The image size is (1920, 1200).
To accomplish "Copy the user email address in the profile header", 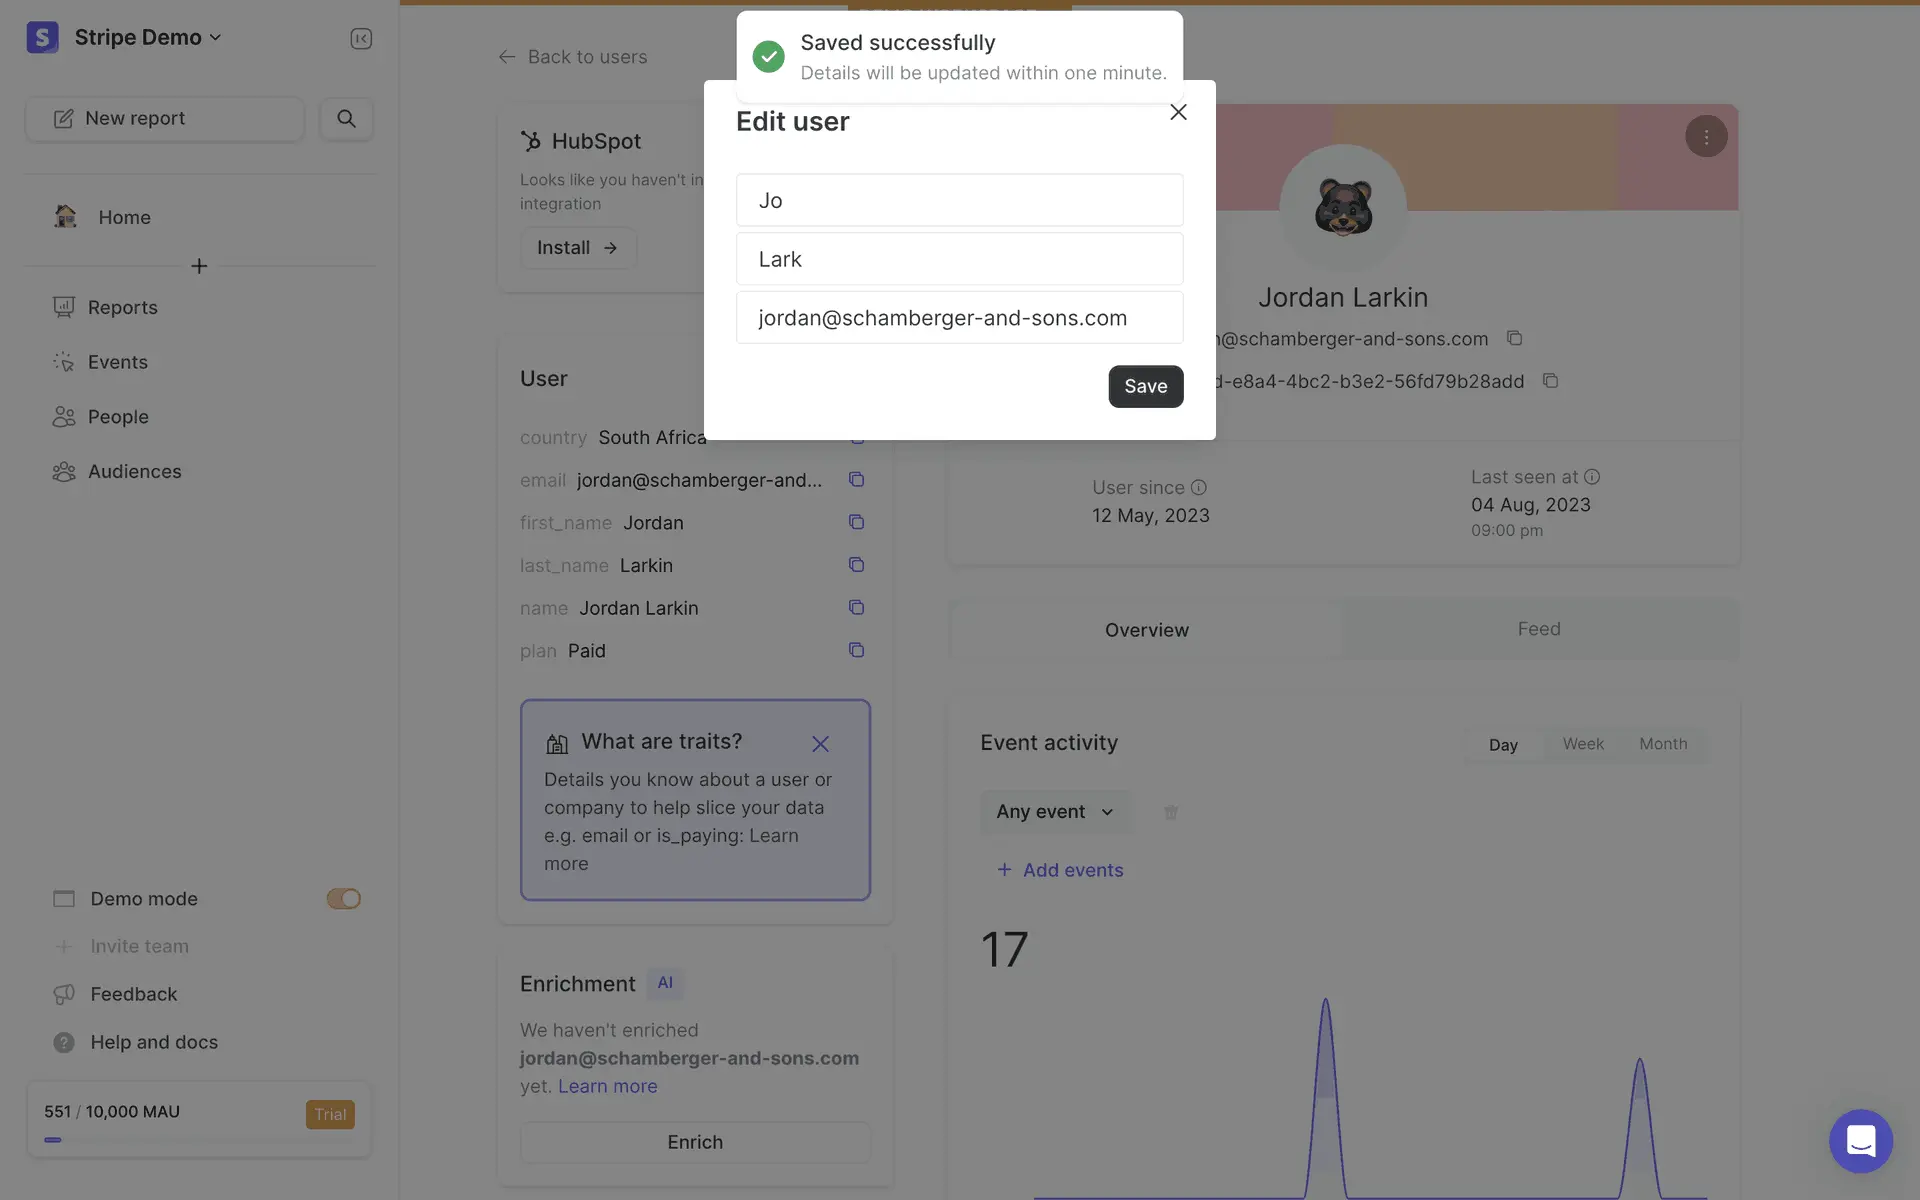I will point(1514,338).
